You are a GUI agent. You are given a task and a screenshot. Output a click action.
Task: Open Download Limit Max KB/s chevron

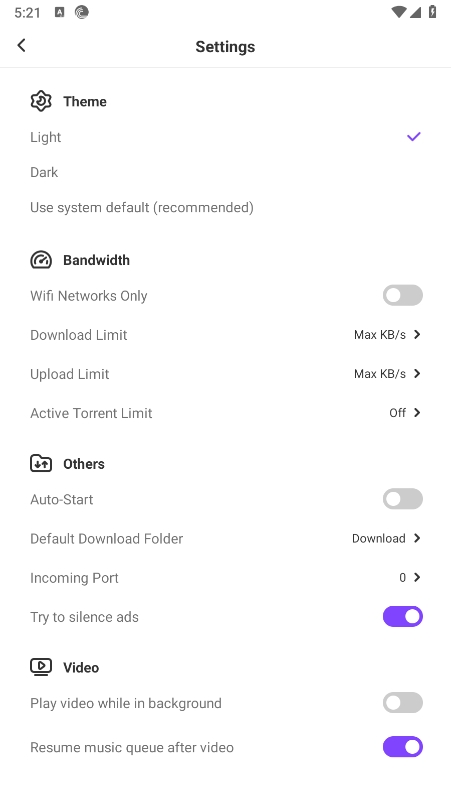(x=387, y=335)
